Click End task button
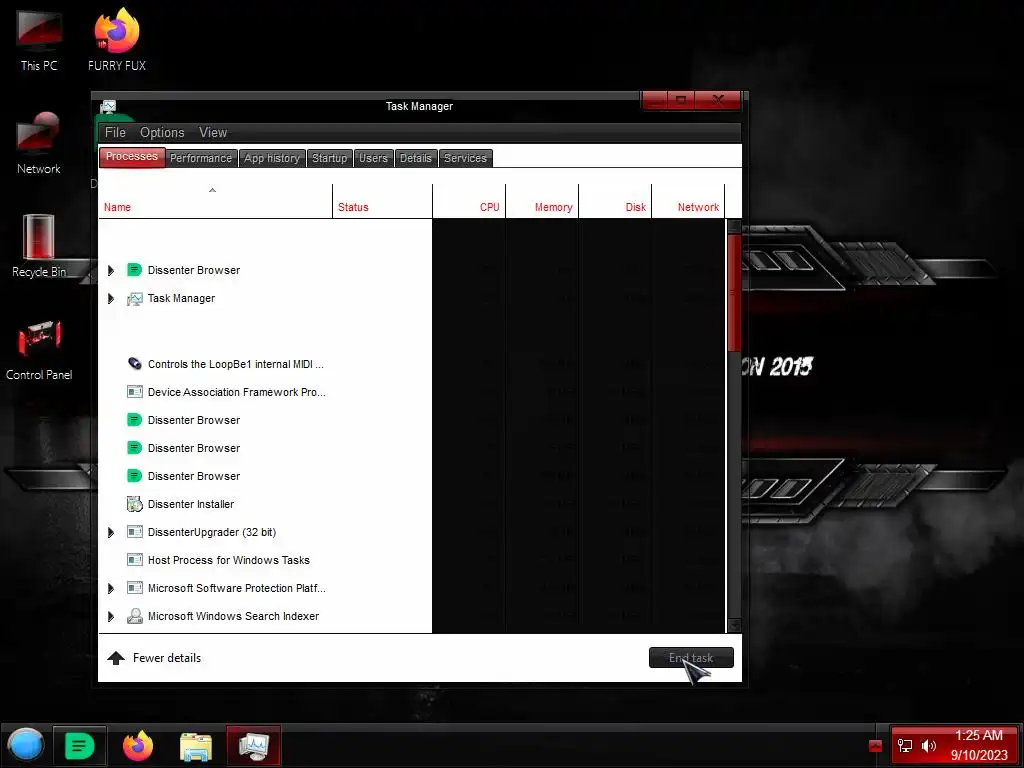The image size is (1024, 768). point(691,658)
